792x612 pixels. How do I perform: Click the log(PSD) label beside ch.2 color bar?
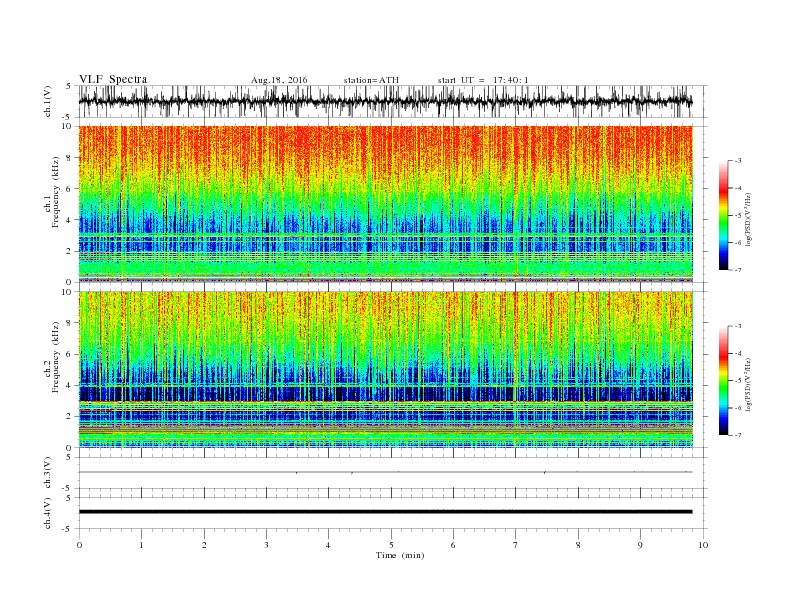click(x=748, y=386)
